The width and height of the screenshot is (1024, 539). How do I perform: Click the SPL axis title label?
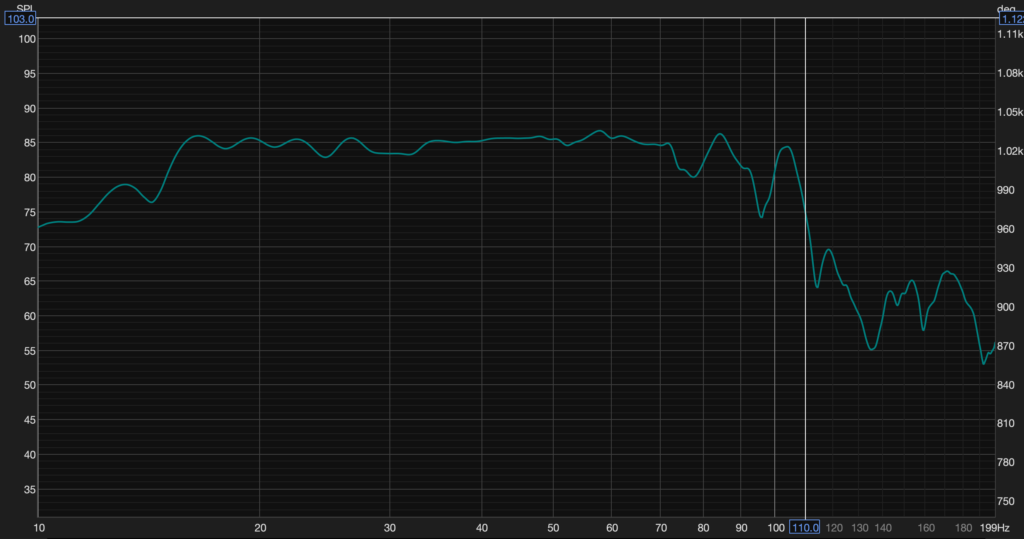(x=25, y=8)
